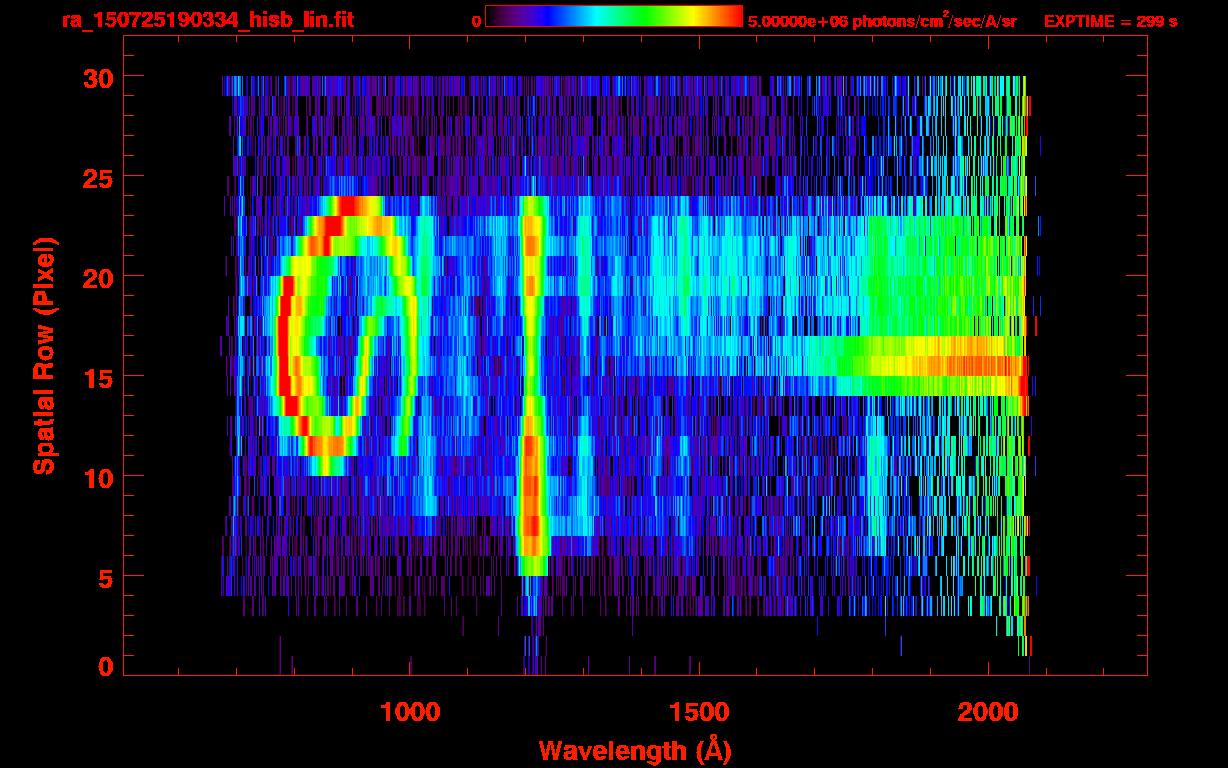This screenshot has width=1228, height=768.
Task: Click the y-axis tick label 15
Action: [96, 377]
